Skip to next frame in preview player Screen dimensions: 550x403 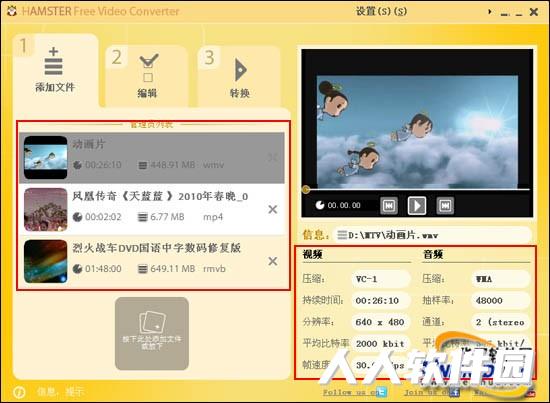coord(445,206)
